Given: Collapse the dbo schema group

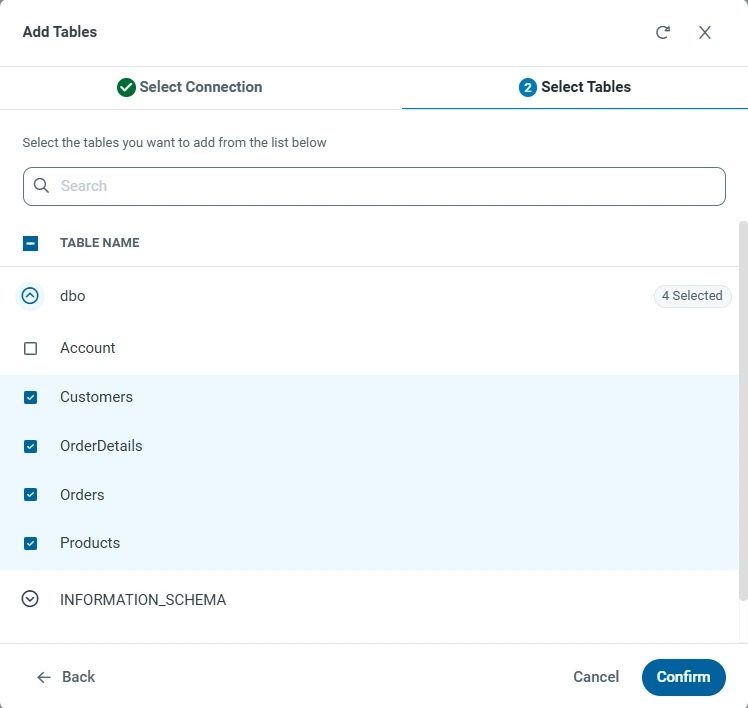Looking at the screenshot, I should point(30,296).
